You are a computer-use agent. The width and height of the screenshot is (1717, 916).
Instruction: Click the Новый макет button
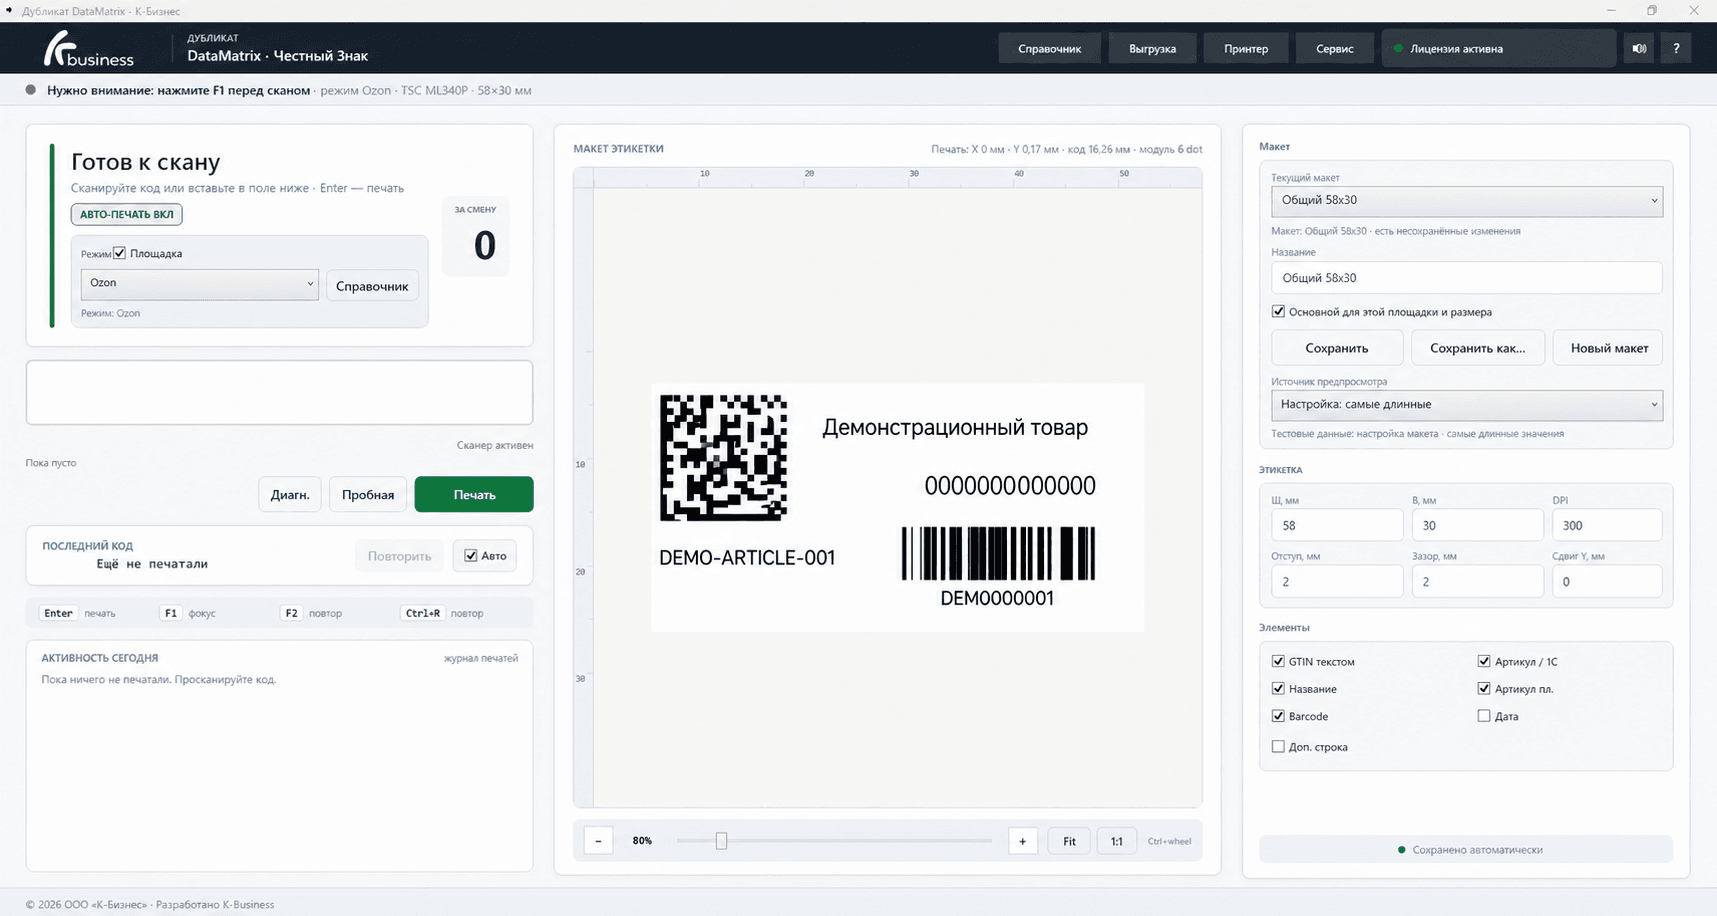[x=1609, y=348]
